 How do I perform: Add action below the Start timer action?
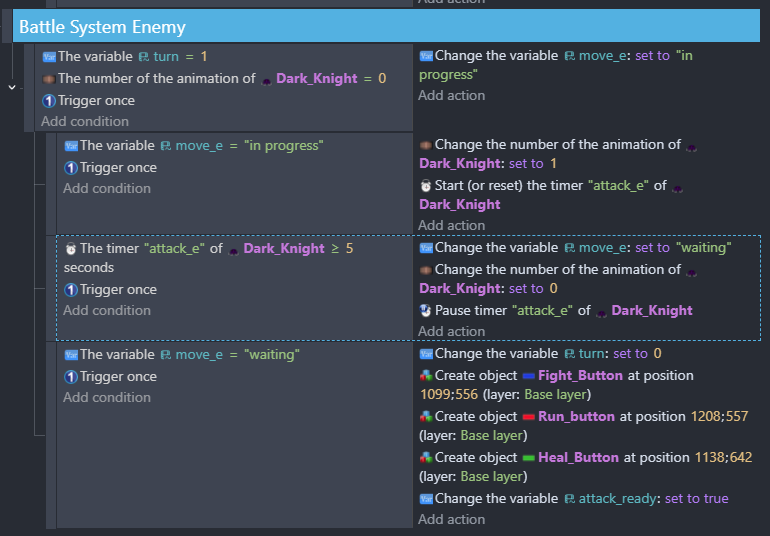pyautogui.click(x=451, y=225)
